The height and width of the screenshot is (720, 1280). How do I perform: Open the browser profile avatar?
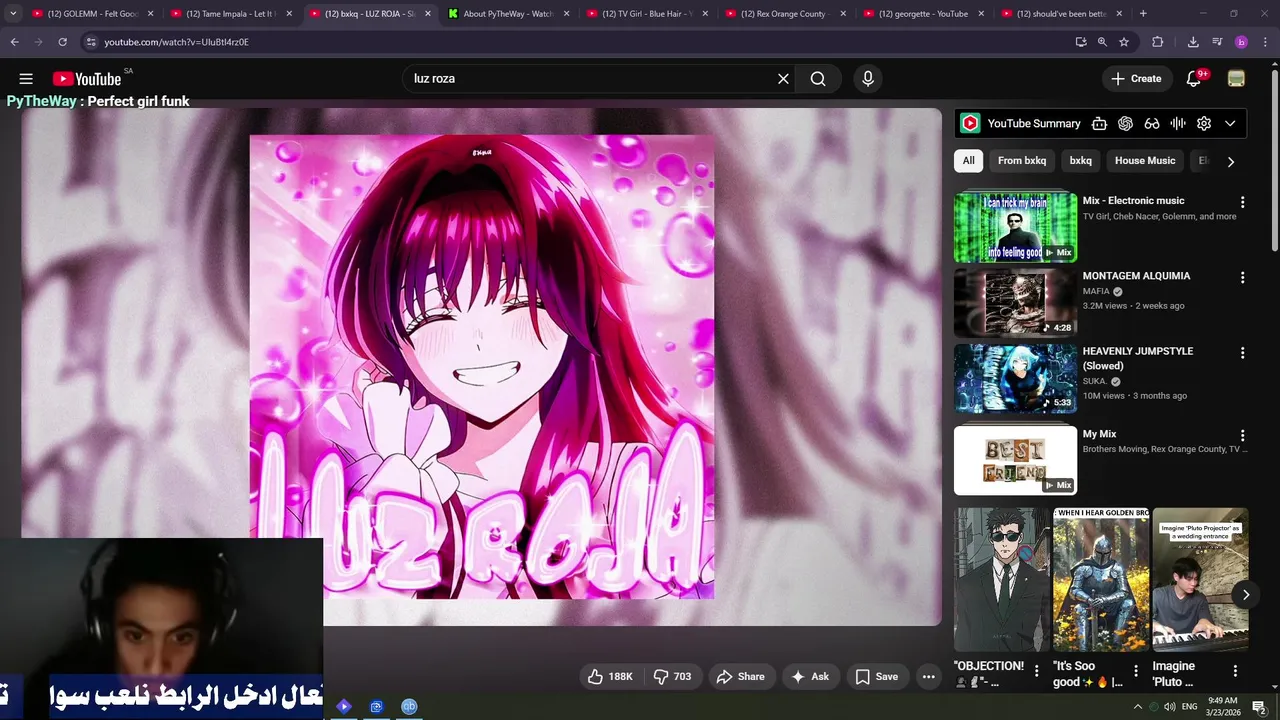pos(1241,42)
